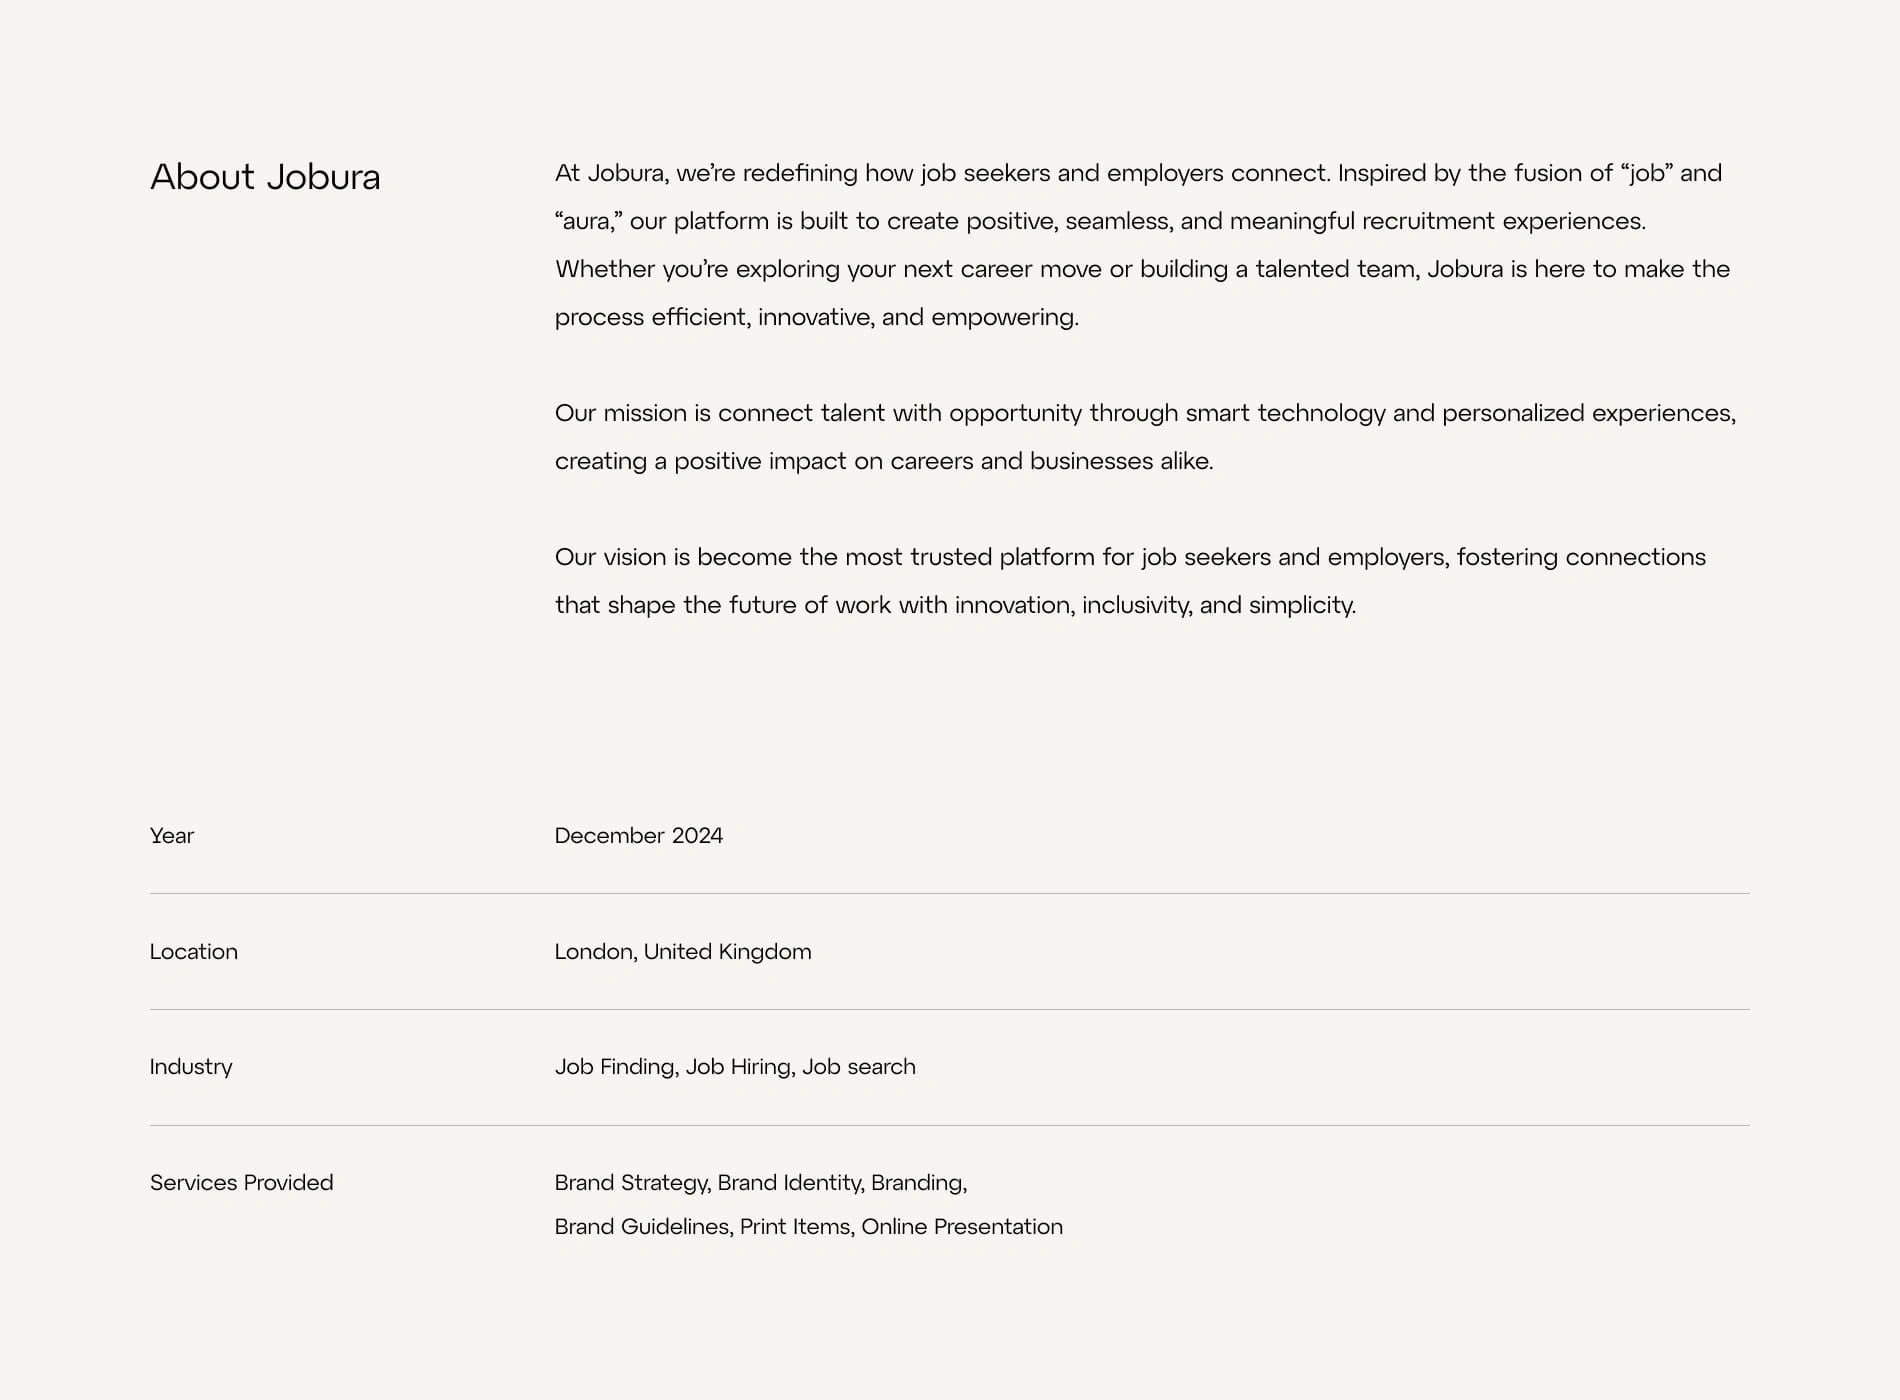Image resolution: width=1900 pixels, height=1400 pixels.
Task: Click the December 2024 value
Action: (x=638, y=836)
